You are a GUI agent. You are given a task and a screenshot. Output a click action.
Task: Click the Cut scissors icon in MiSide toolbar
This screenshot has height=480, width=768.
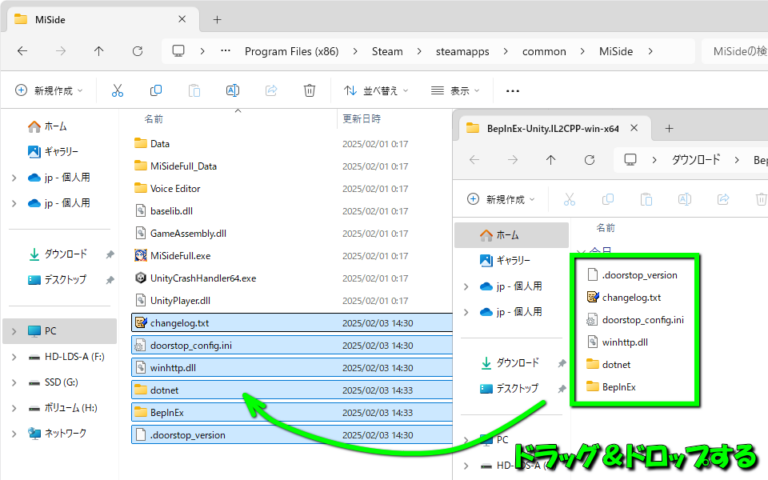[117, 90]
